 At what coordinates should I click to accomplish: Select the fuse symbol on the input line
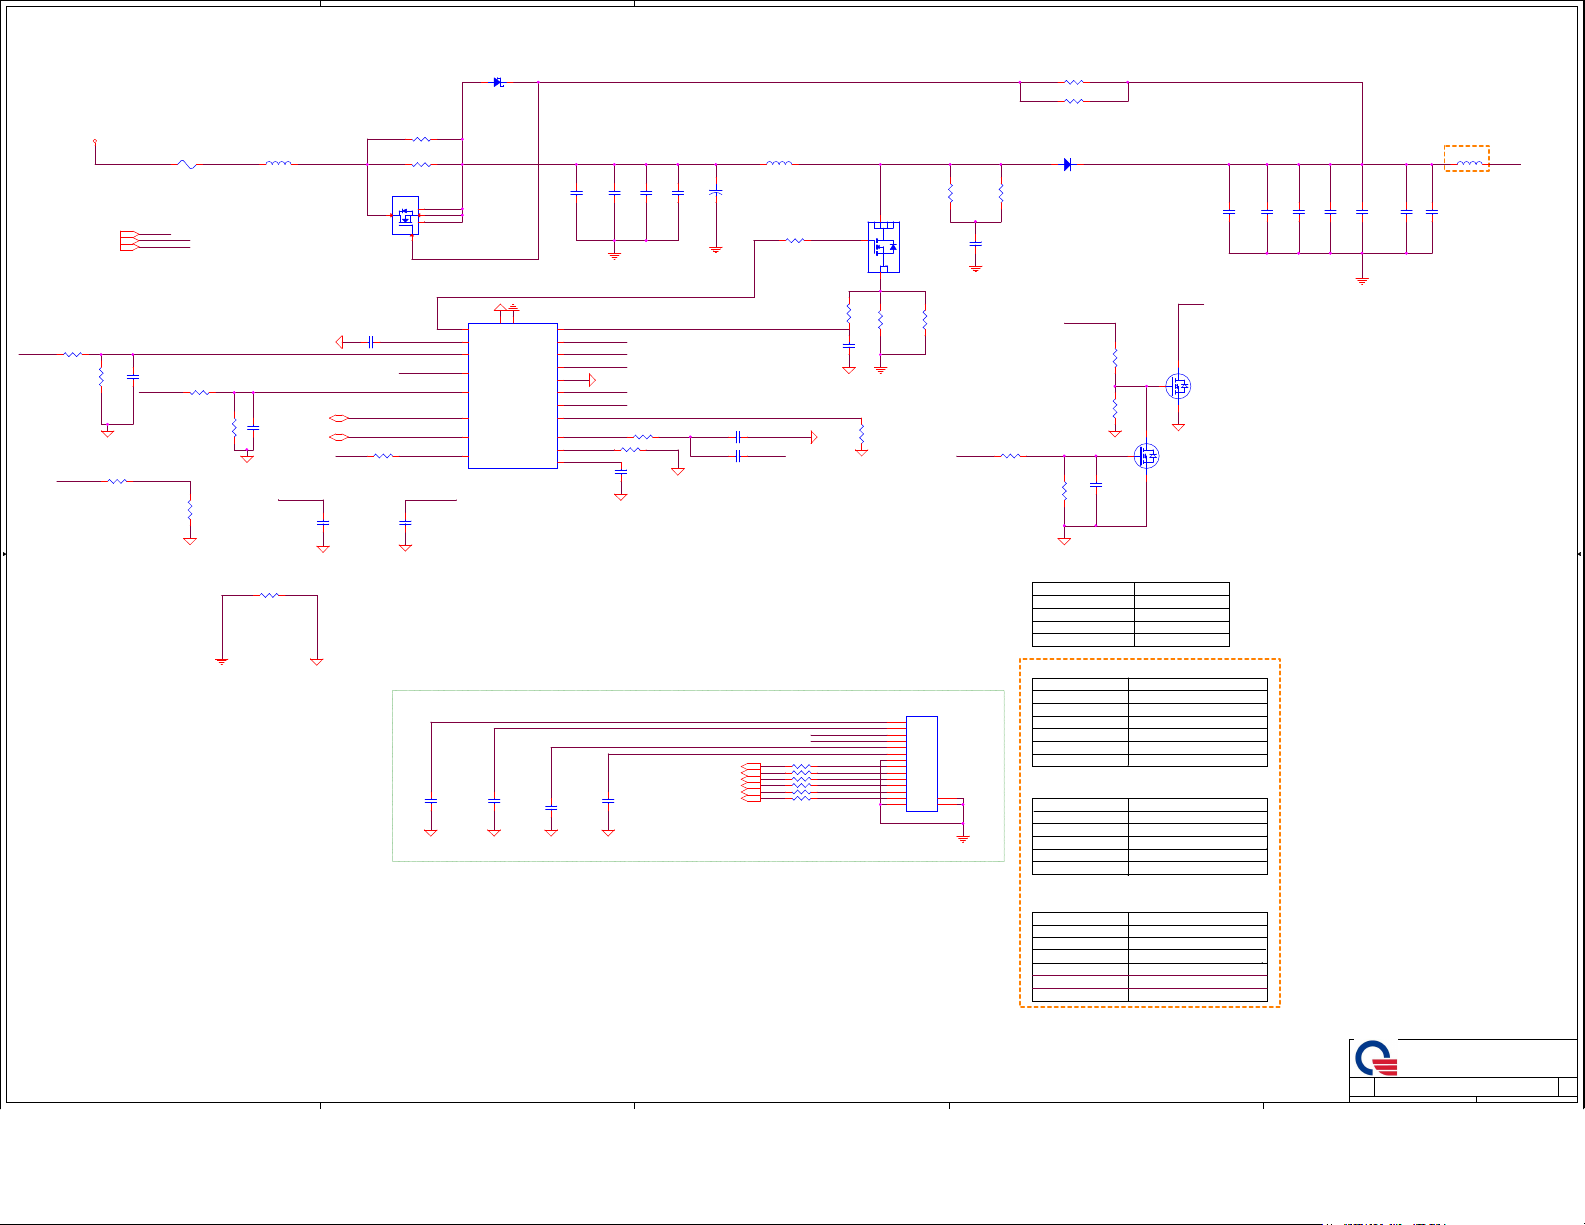tap(187, 164)
